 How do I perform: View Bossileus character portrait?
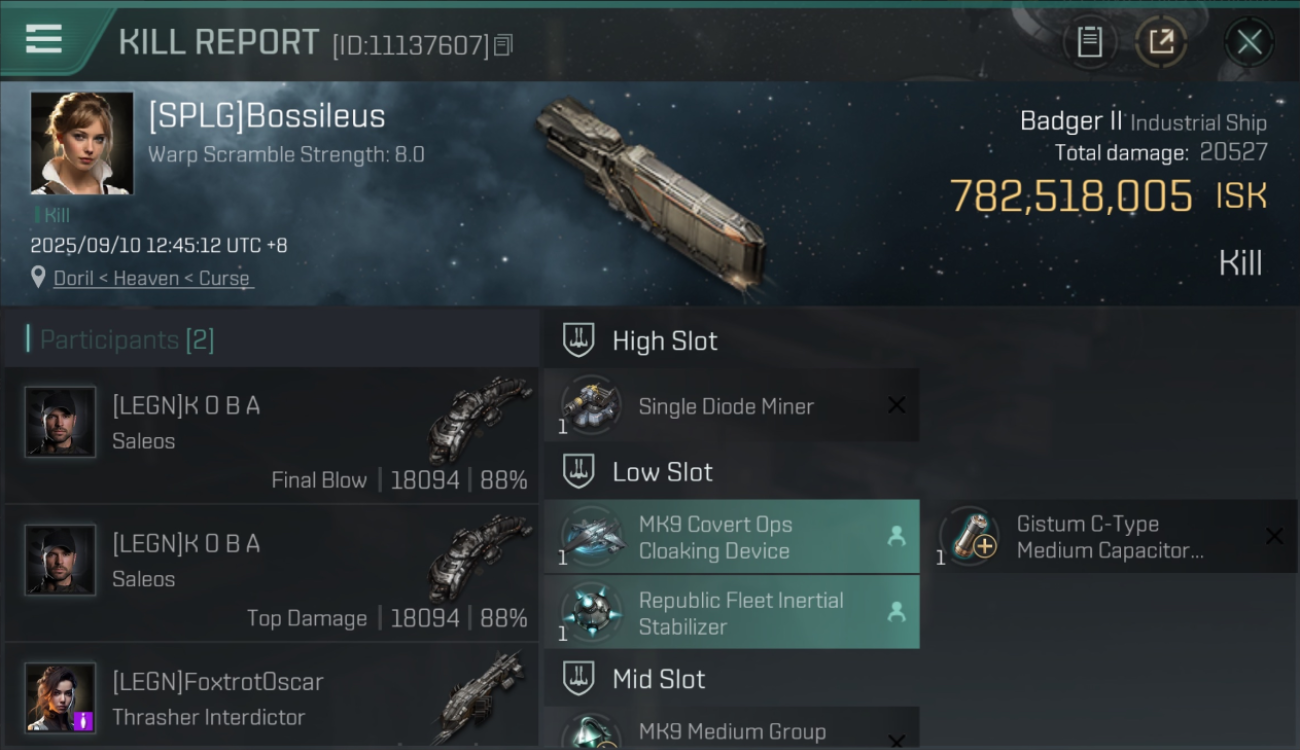coord(82,143)
